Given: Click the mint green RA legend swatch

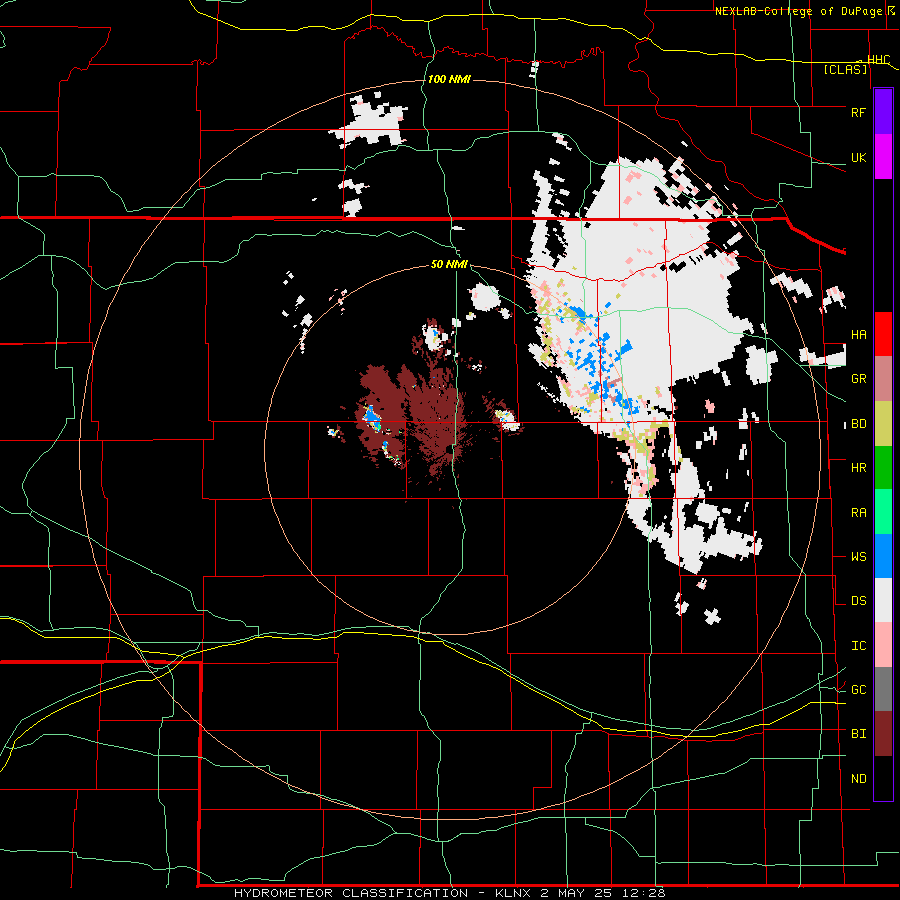Looking at the screenshot, I should (883, 512).
